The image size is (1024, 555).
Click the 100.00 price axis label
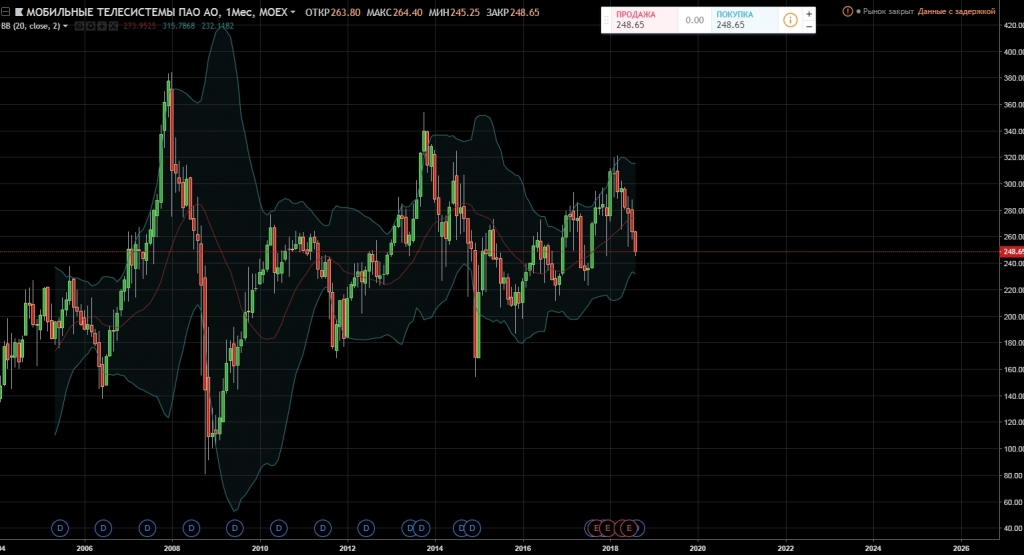coord(1013,449)
